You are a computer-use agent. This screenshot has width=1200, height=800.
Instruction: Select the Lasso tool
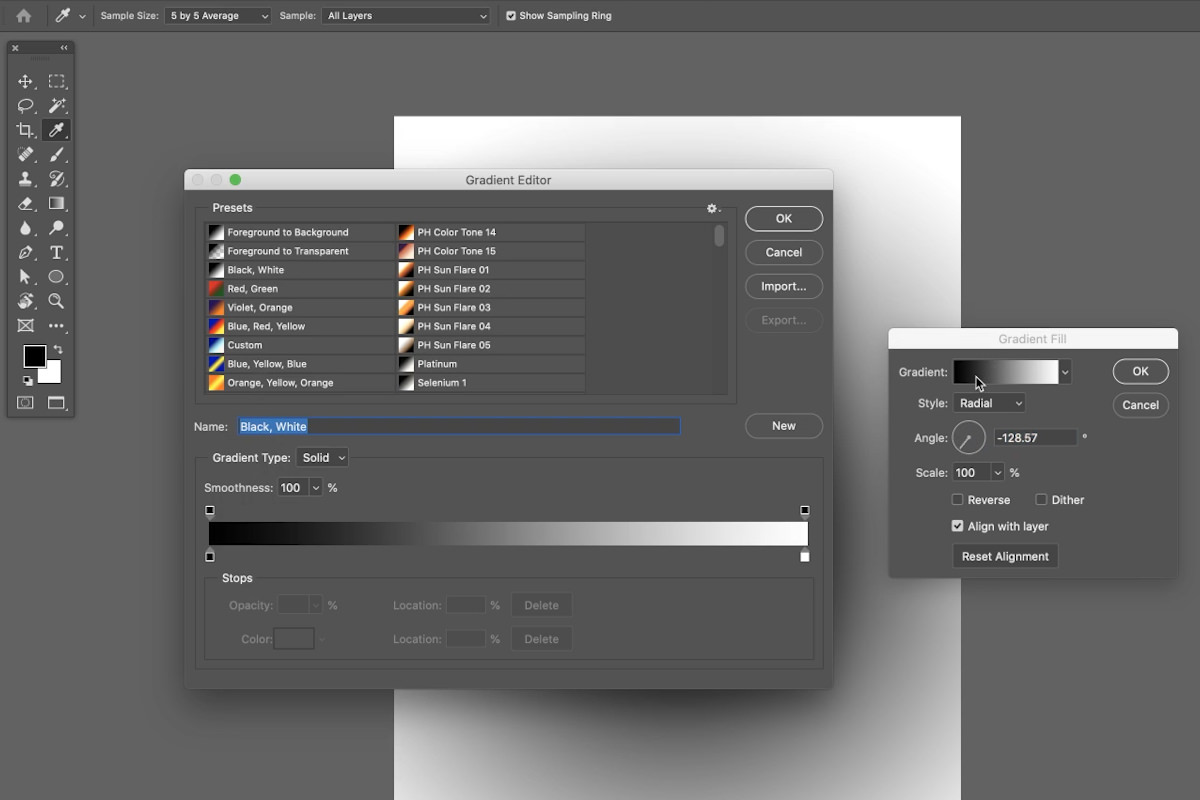coord(26,106)
